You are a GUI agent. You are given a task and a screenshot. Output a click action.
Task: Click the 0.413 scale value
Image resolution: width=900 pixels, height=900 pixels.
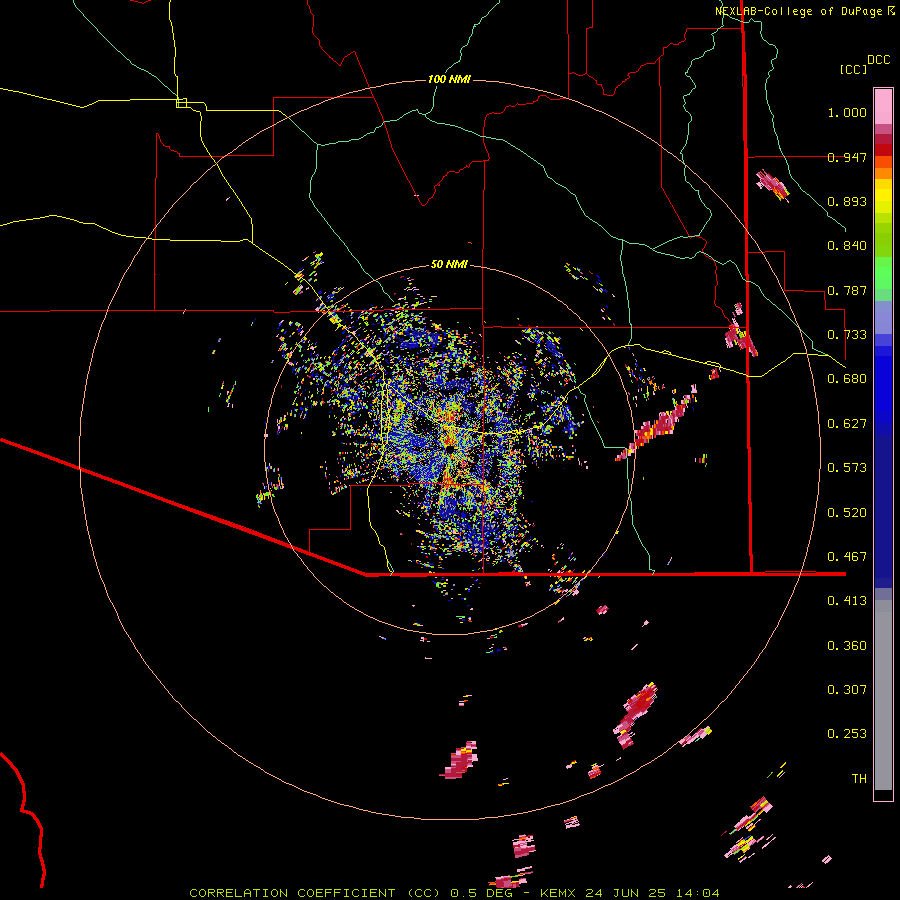coord(847,601)
